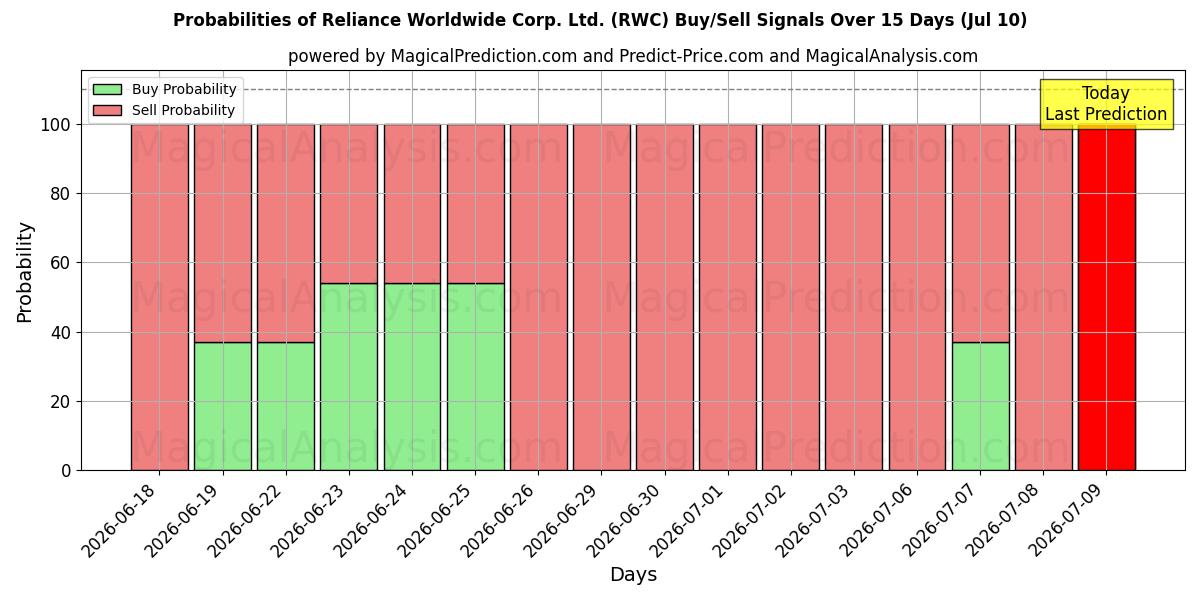Click the red Sell Probability legend swatch

[x=107, y=110]
